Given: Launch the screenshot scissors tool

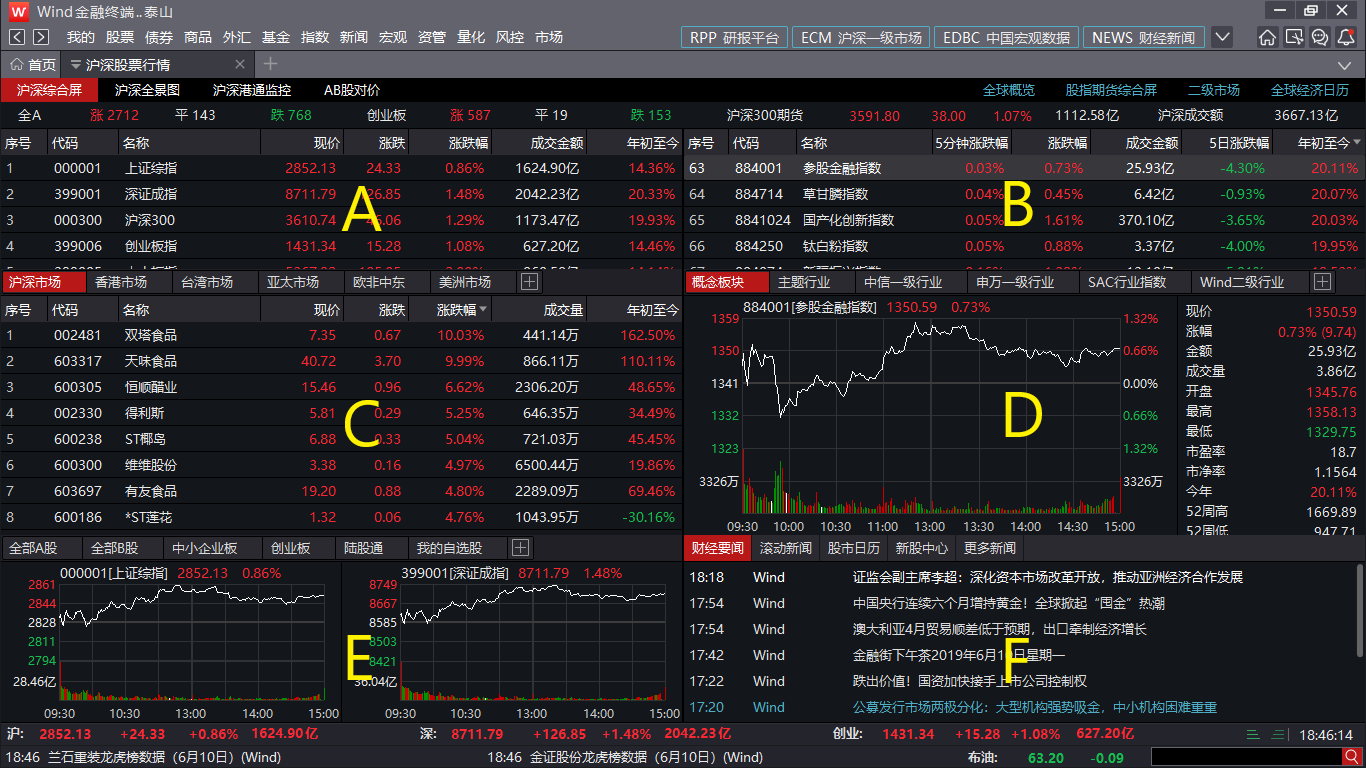Looking at the screenshot, I should [1294, 37].
